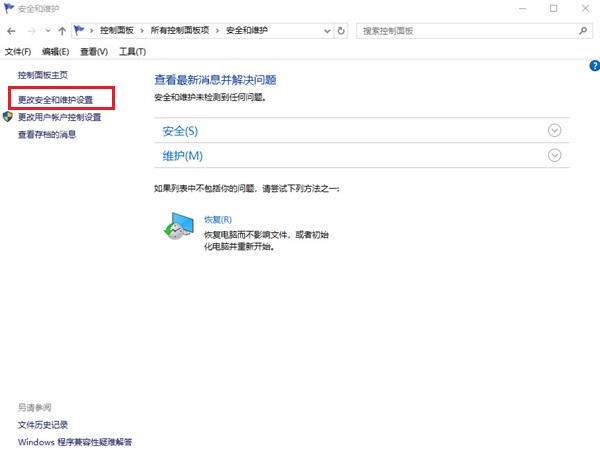600x459 pixels.
Task: Minimize the 安全和维护 window
Action: 523,8
